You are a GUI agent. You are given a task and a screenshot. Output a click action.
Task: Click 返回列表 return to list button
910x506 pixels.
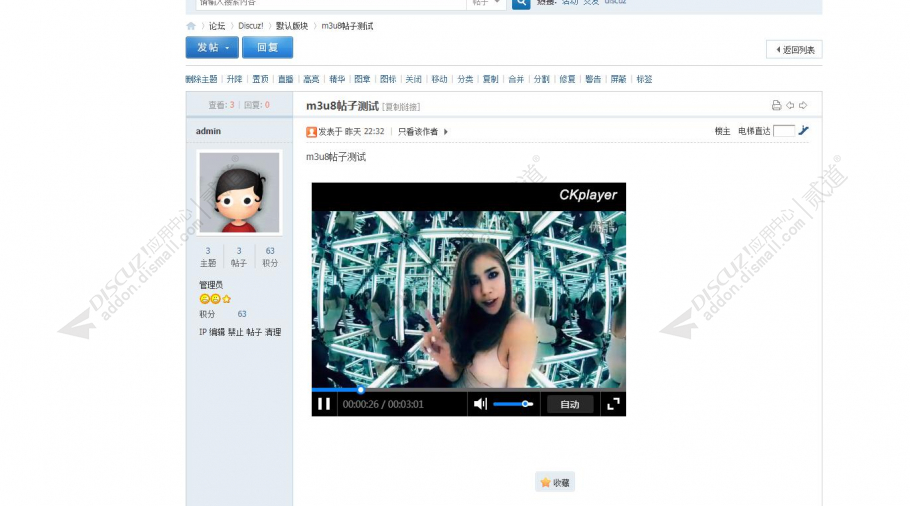tap(794, 50)
